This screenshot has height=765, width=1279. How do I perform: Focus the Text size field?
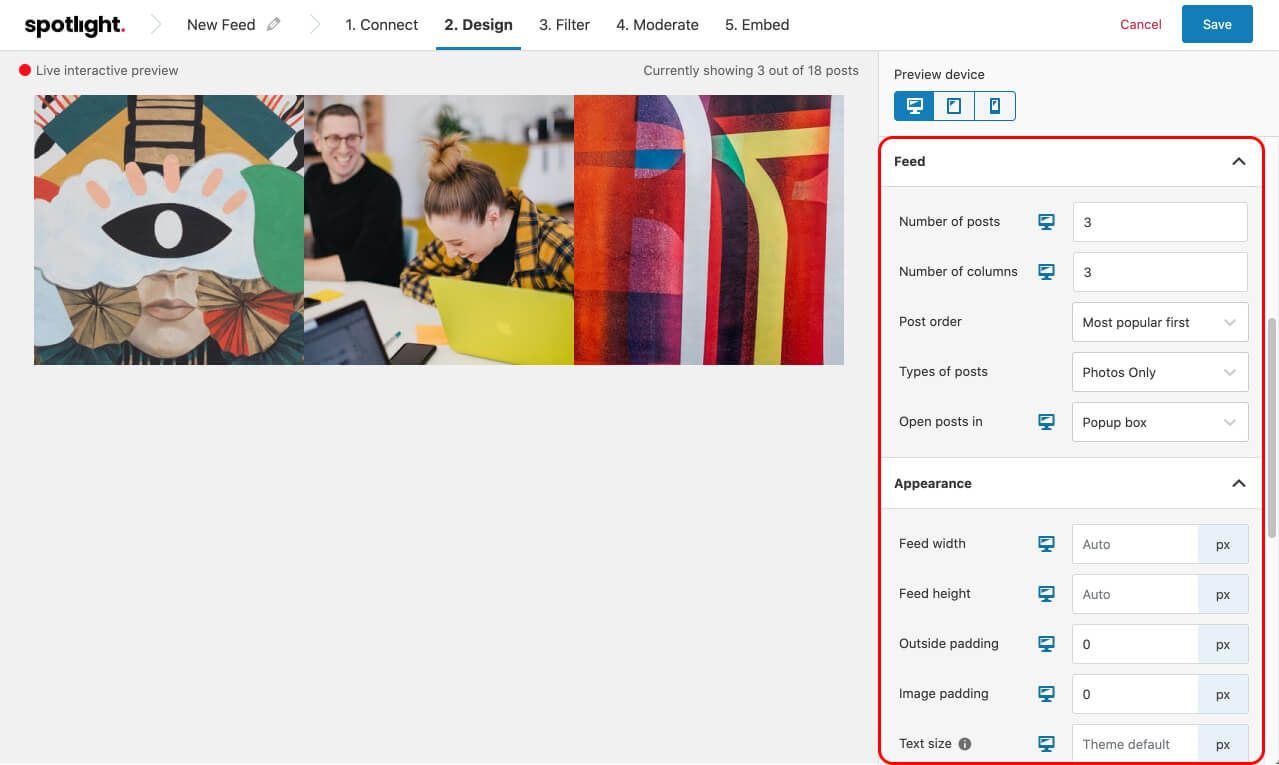click(1135, 744)
